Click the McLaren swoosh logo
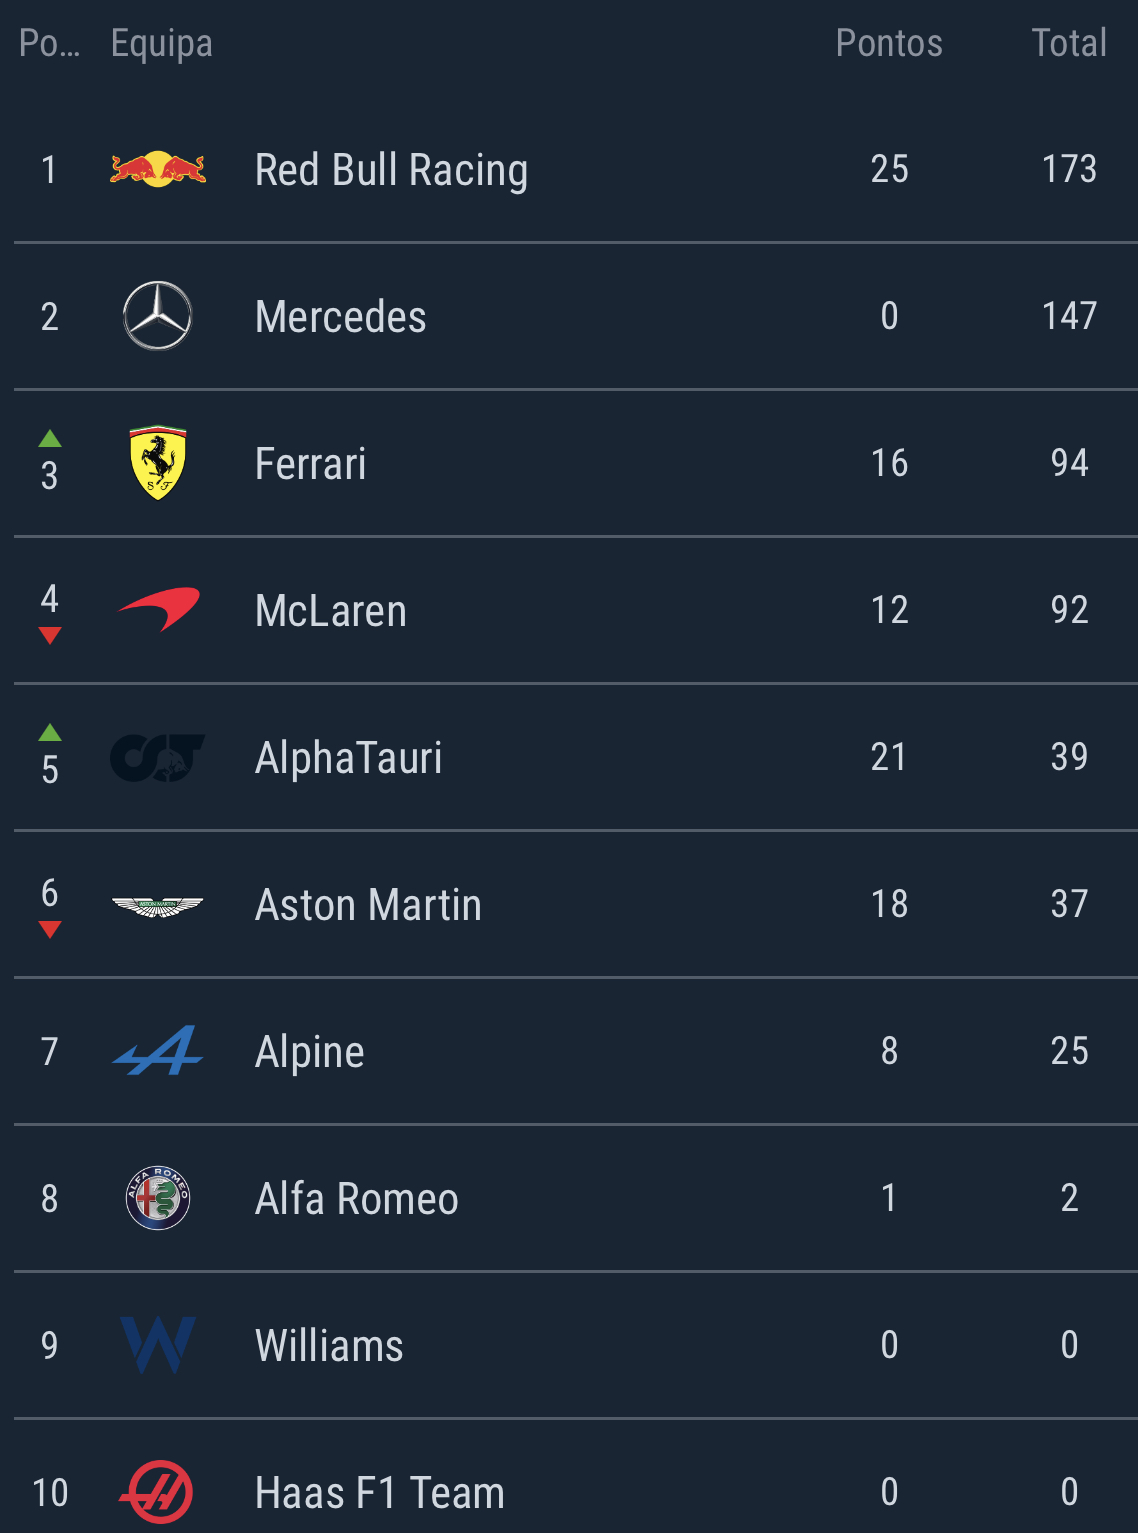 point(158,609)
